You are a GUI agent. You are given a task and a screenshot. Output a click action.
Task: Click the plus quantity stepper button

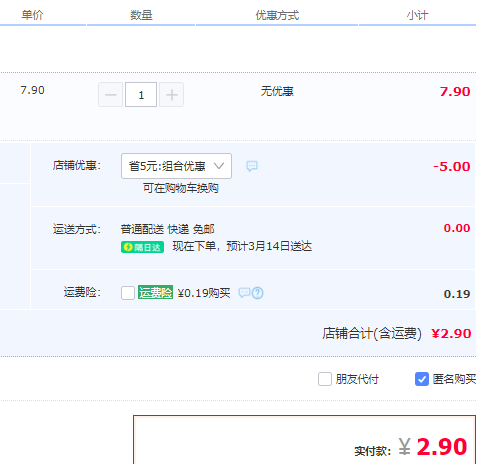[x=172, y=95]
